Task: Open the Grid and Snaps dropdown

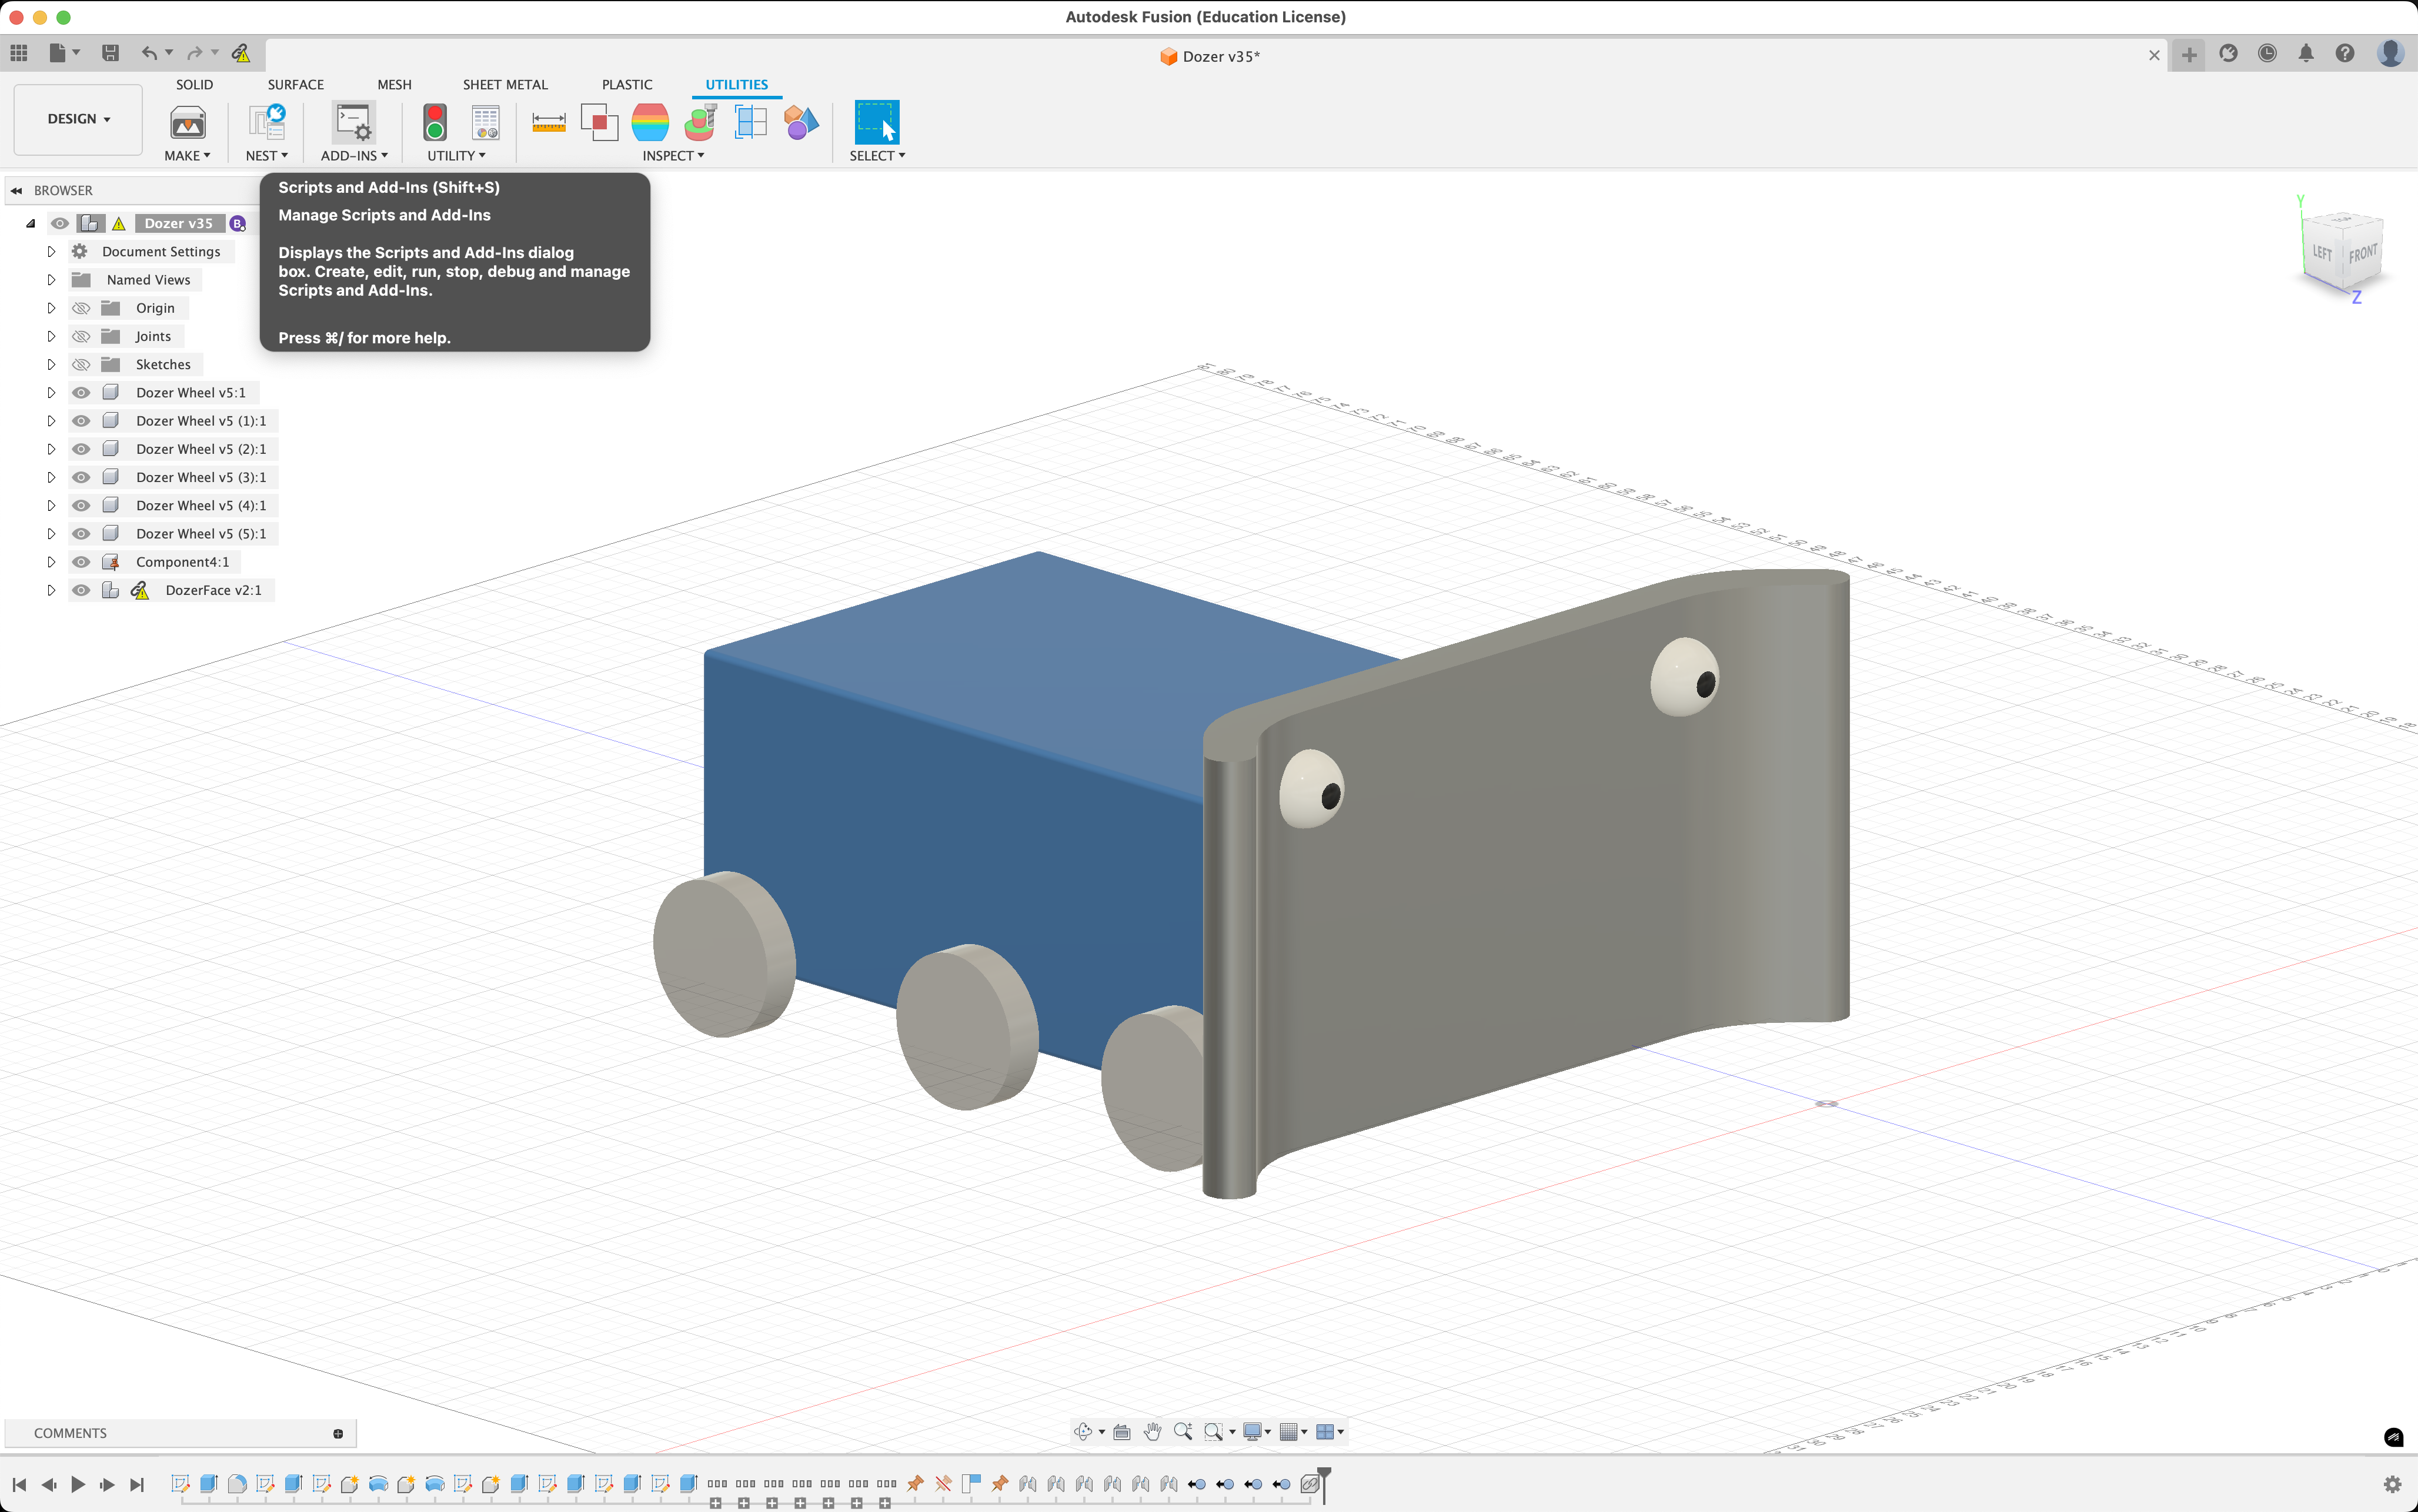Action: [x=1294, y=1432]
